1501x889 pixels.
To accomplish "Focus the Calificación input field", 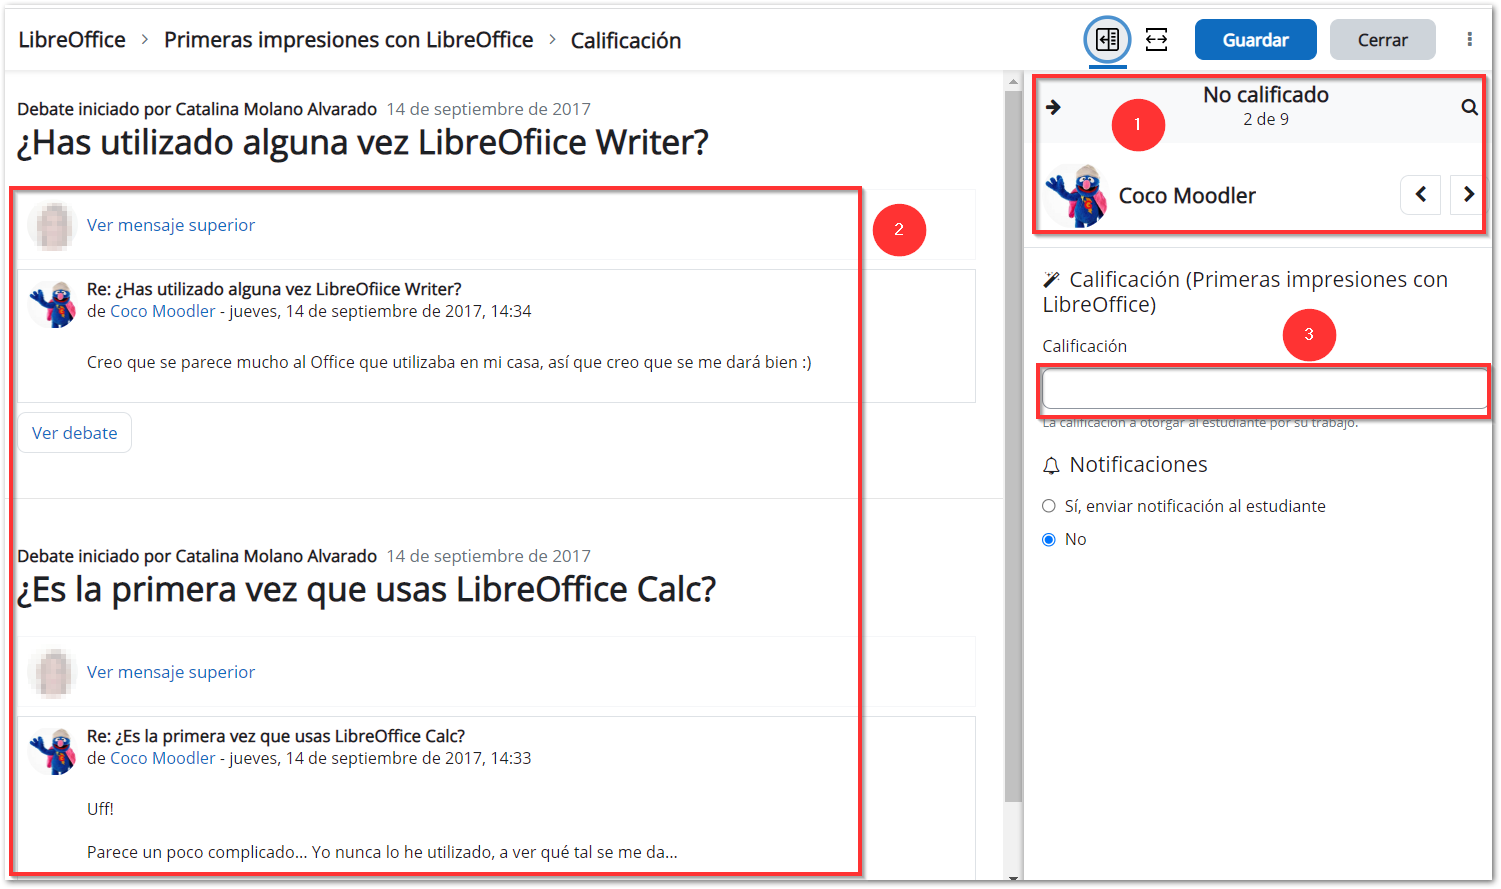I will click(1264, 389).
